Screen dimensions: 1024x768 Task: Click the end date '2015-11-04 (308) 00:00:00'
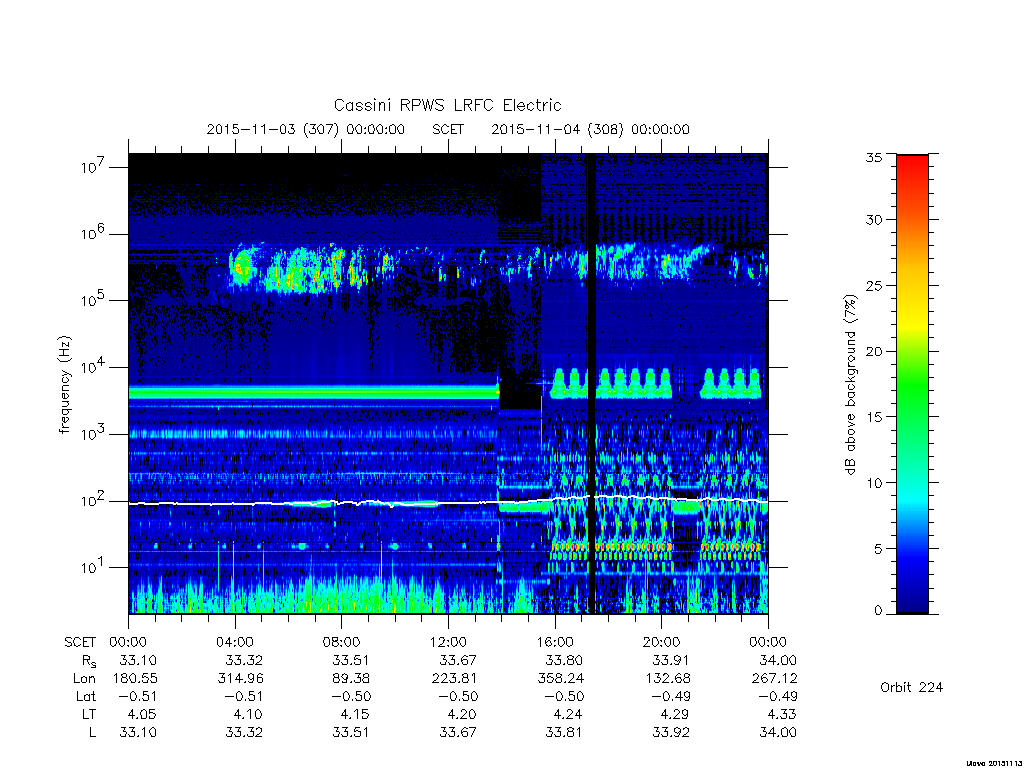coord(590,129)
